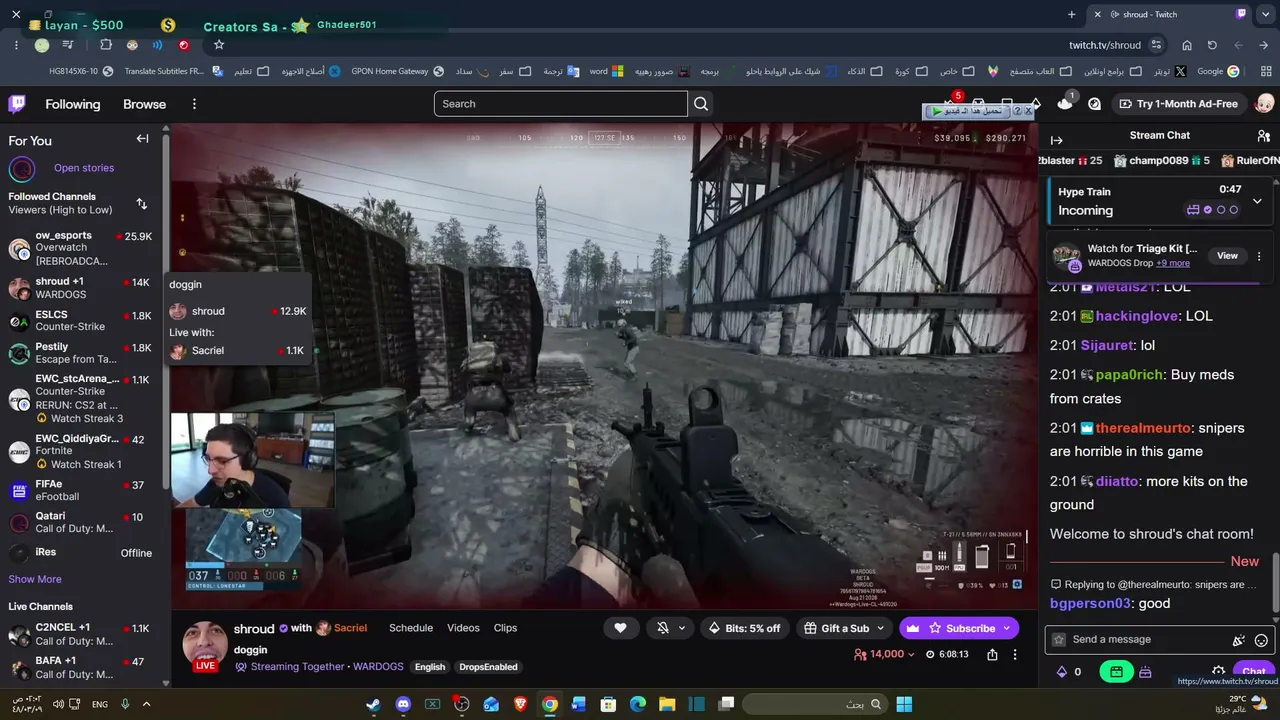Image resolution: width=1280 pixels, height=720 pixels.
Task: Expand the Hype Train banner chevron
Action: (1257, 201)
